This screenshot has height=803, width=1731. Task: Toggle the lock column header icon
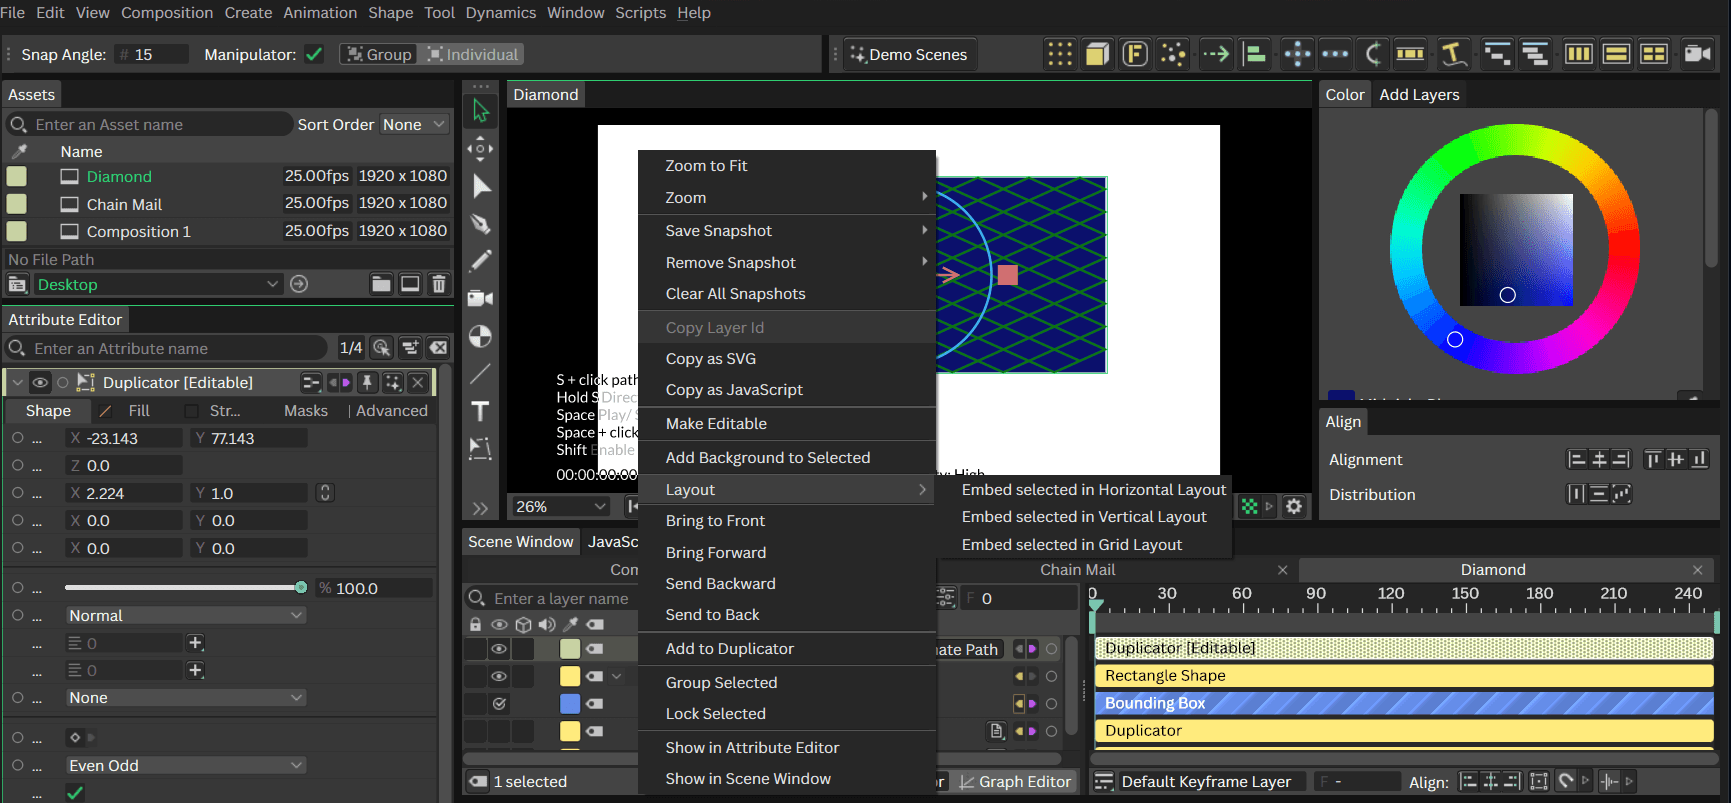[476, 624]
